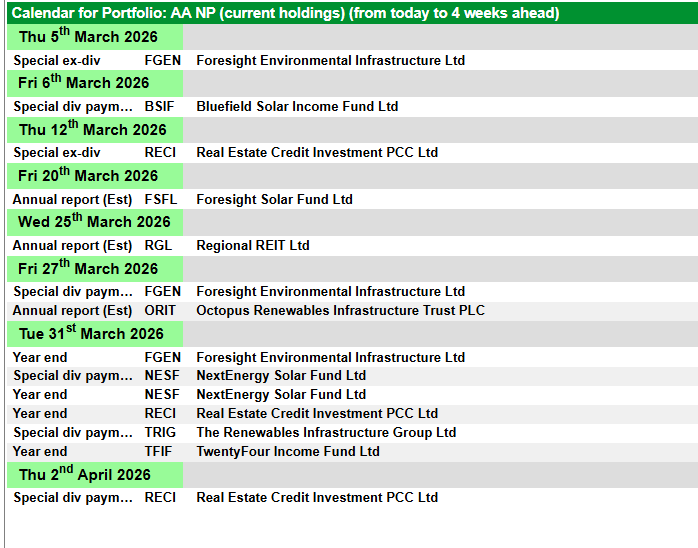Image resolution: width=698 pixels, height=548 pixels.
Task: Click the TRIG ticker symbol
Action: coord(160,433)
